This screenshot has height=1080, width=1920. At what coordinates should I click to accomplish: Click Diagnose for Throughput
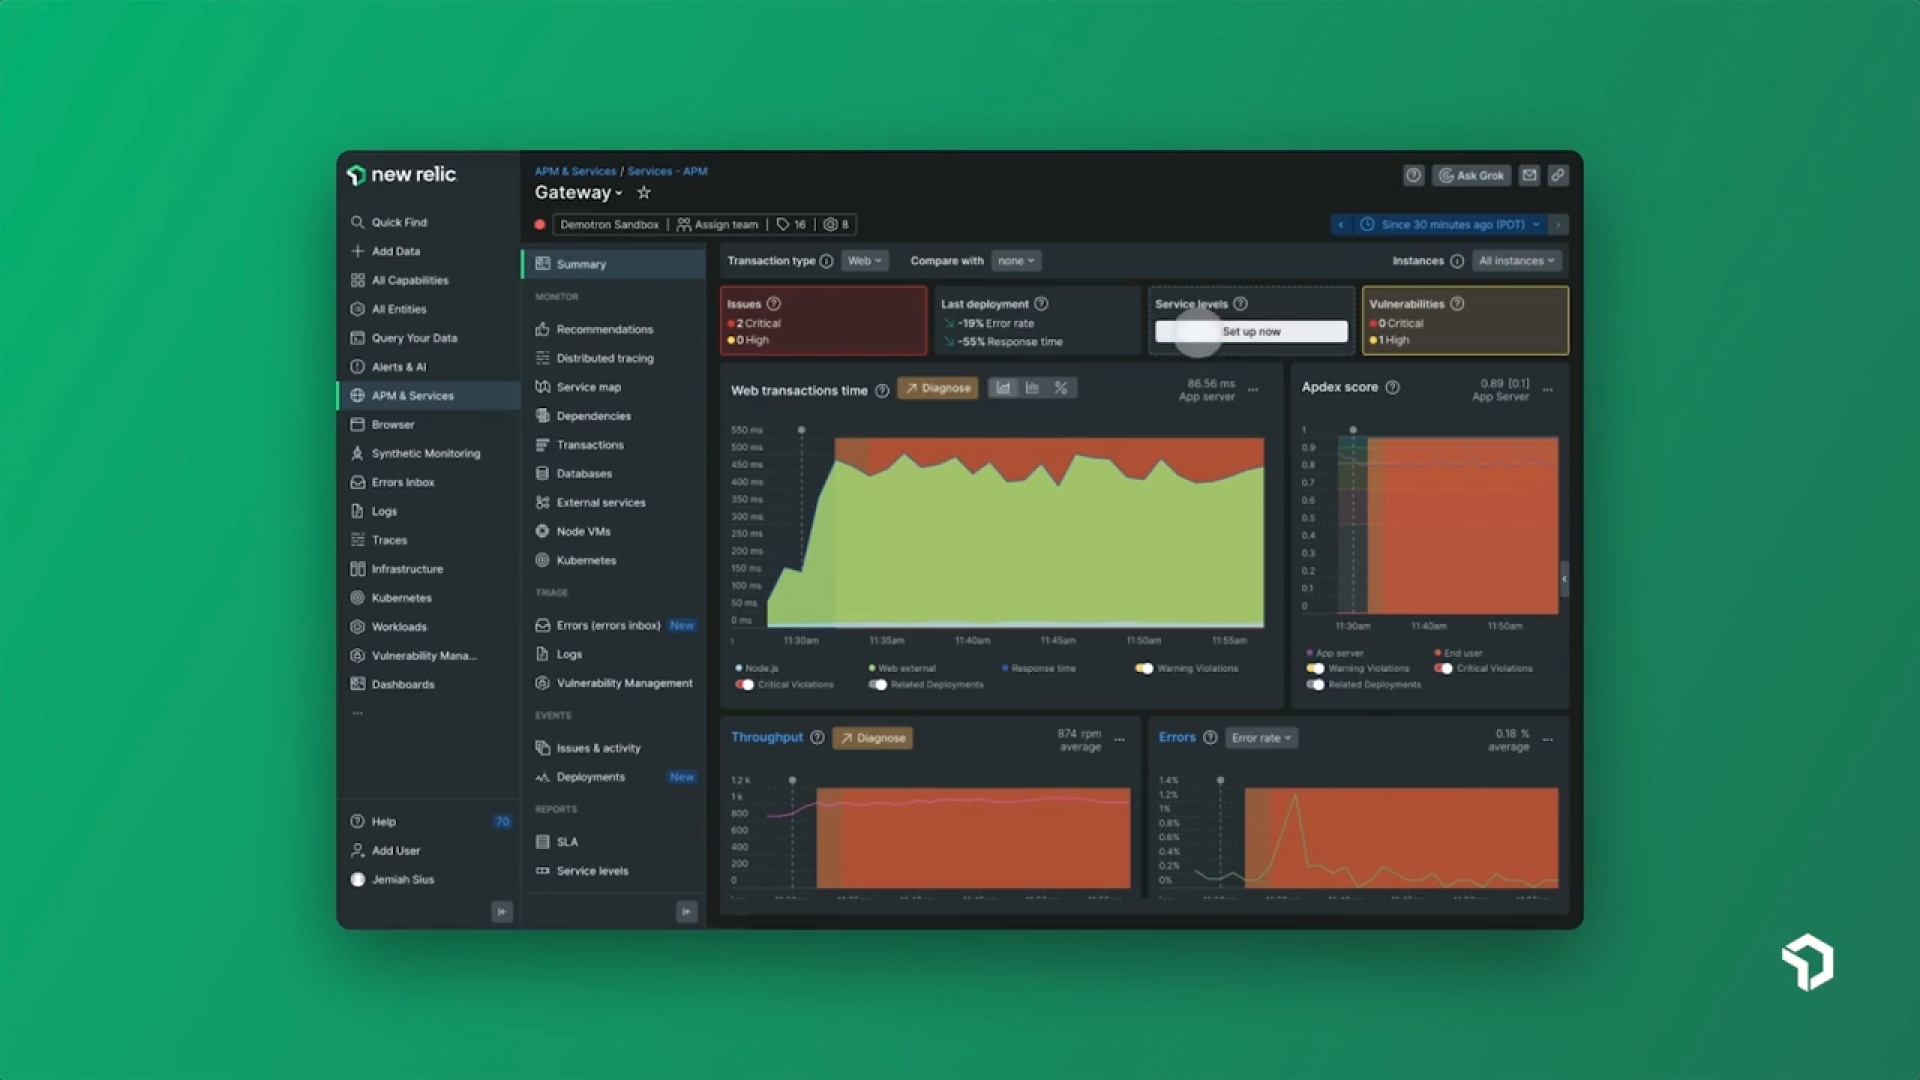[x=872, y=738]
